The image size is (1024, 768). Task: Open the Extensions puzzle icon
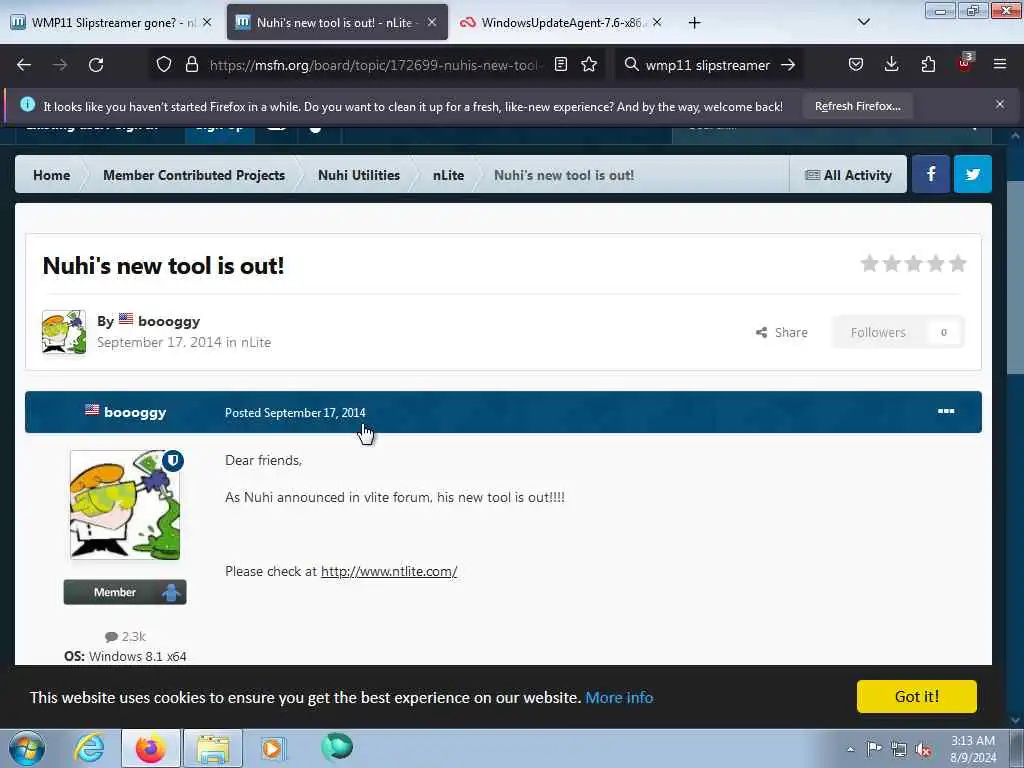(x=928, y=64)
